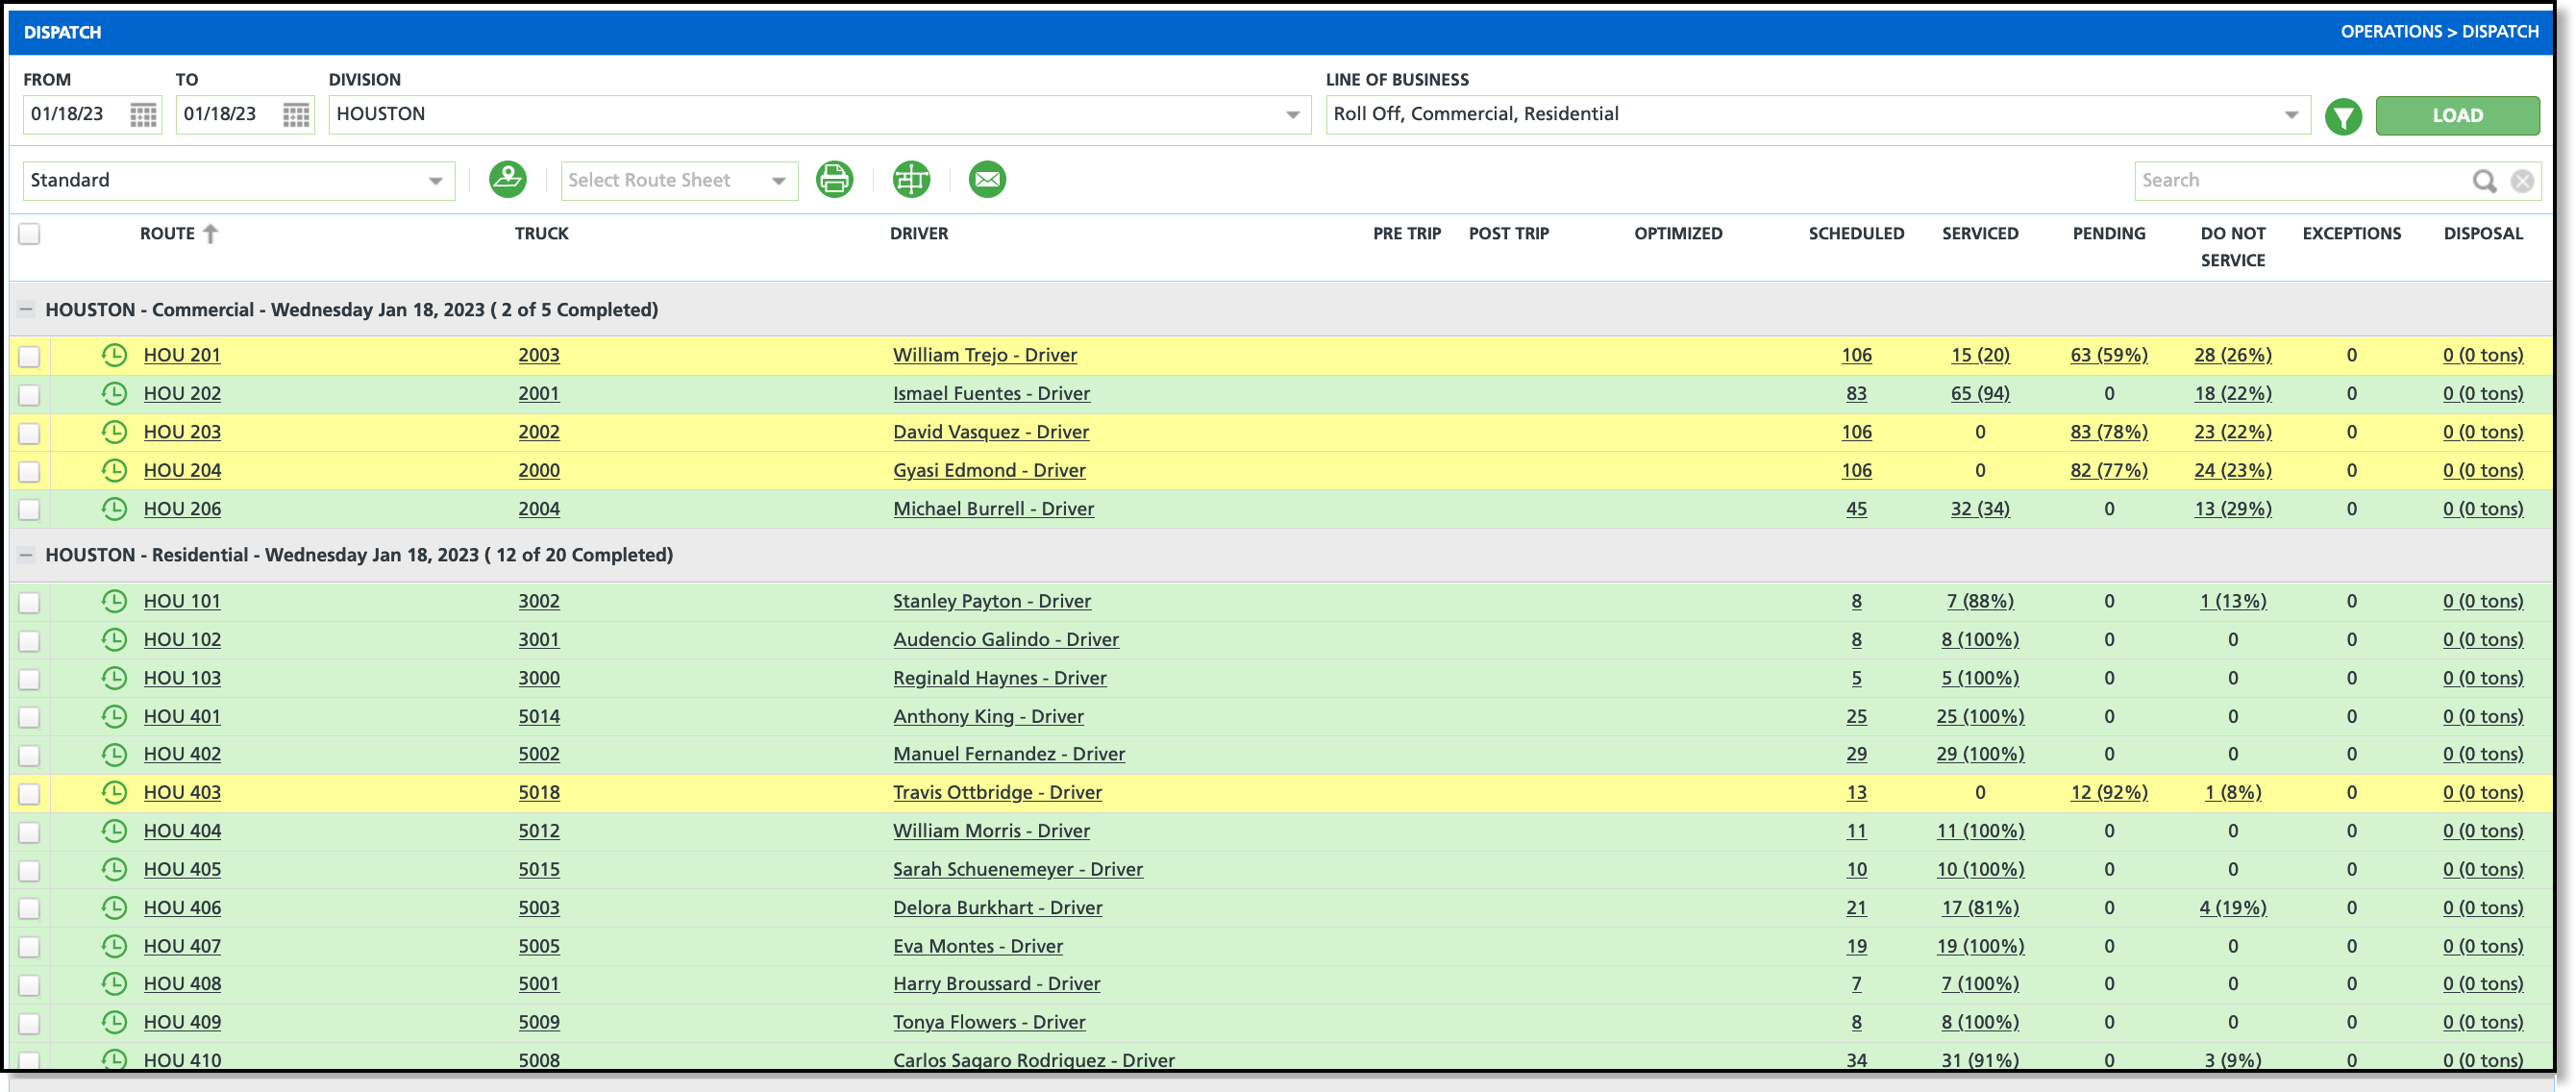The height and width of the screenshot is (1092, 2576).
Task: Open the TO date calendar picker
Action: 296,115
